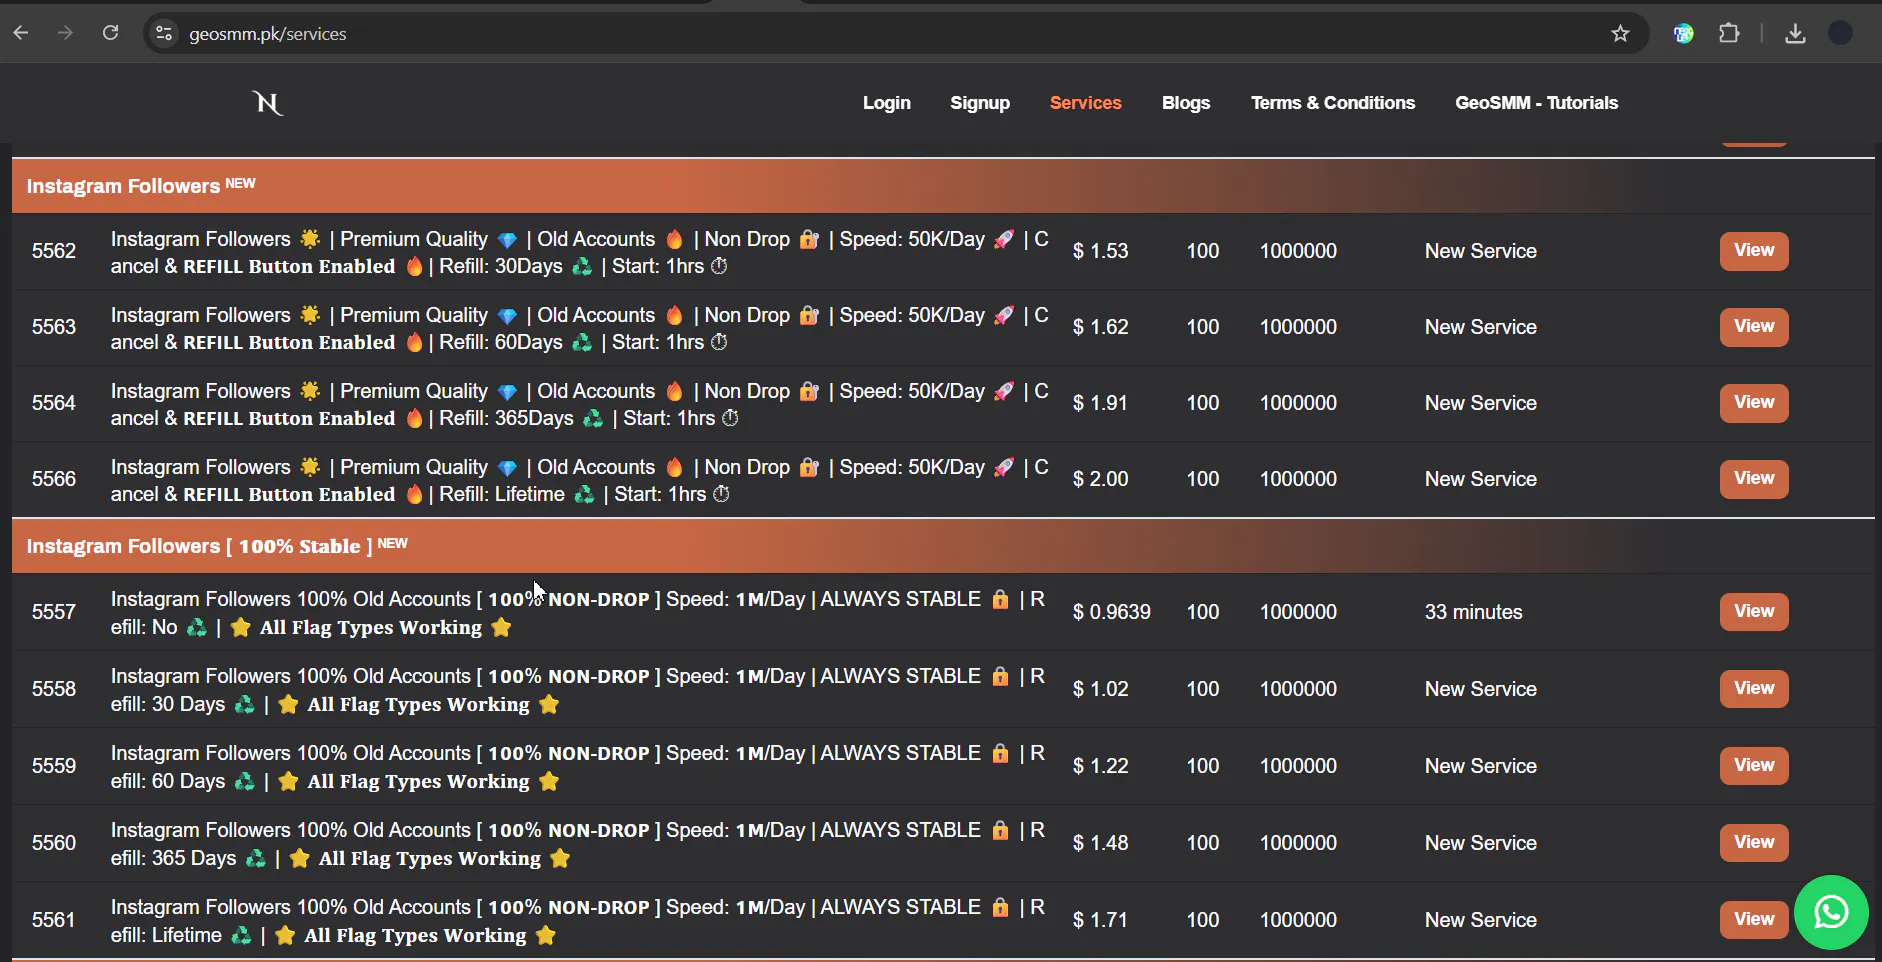The height and width of the screenshot is (962, 1882).
Task: Click the $ 1.71 price
Action: [x=1100, y=920]
